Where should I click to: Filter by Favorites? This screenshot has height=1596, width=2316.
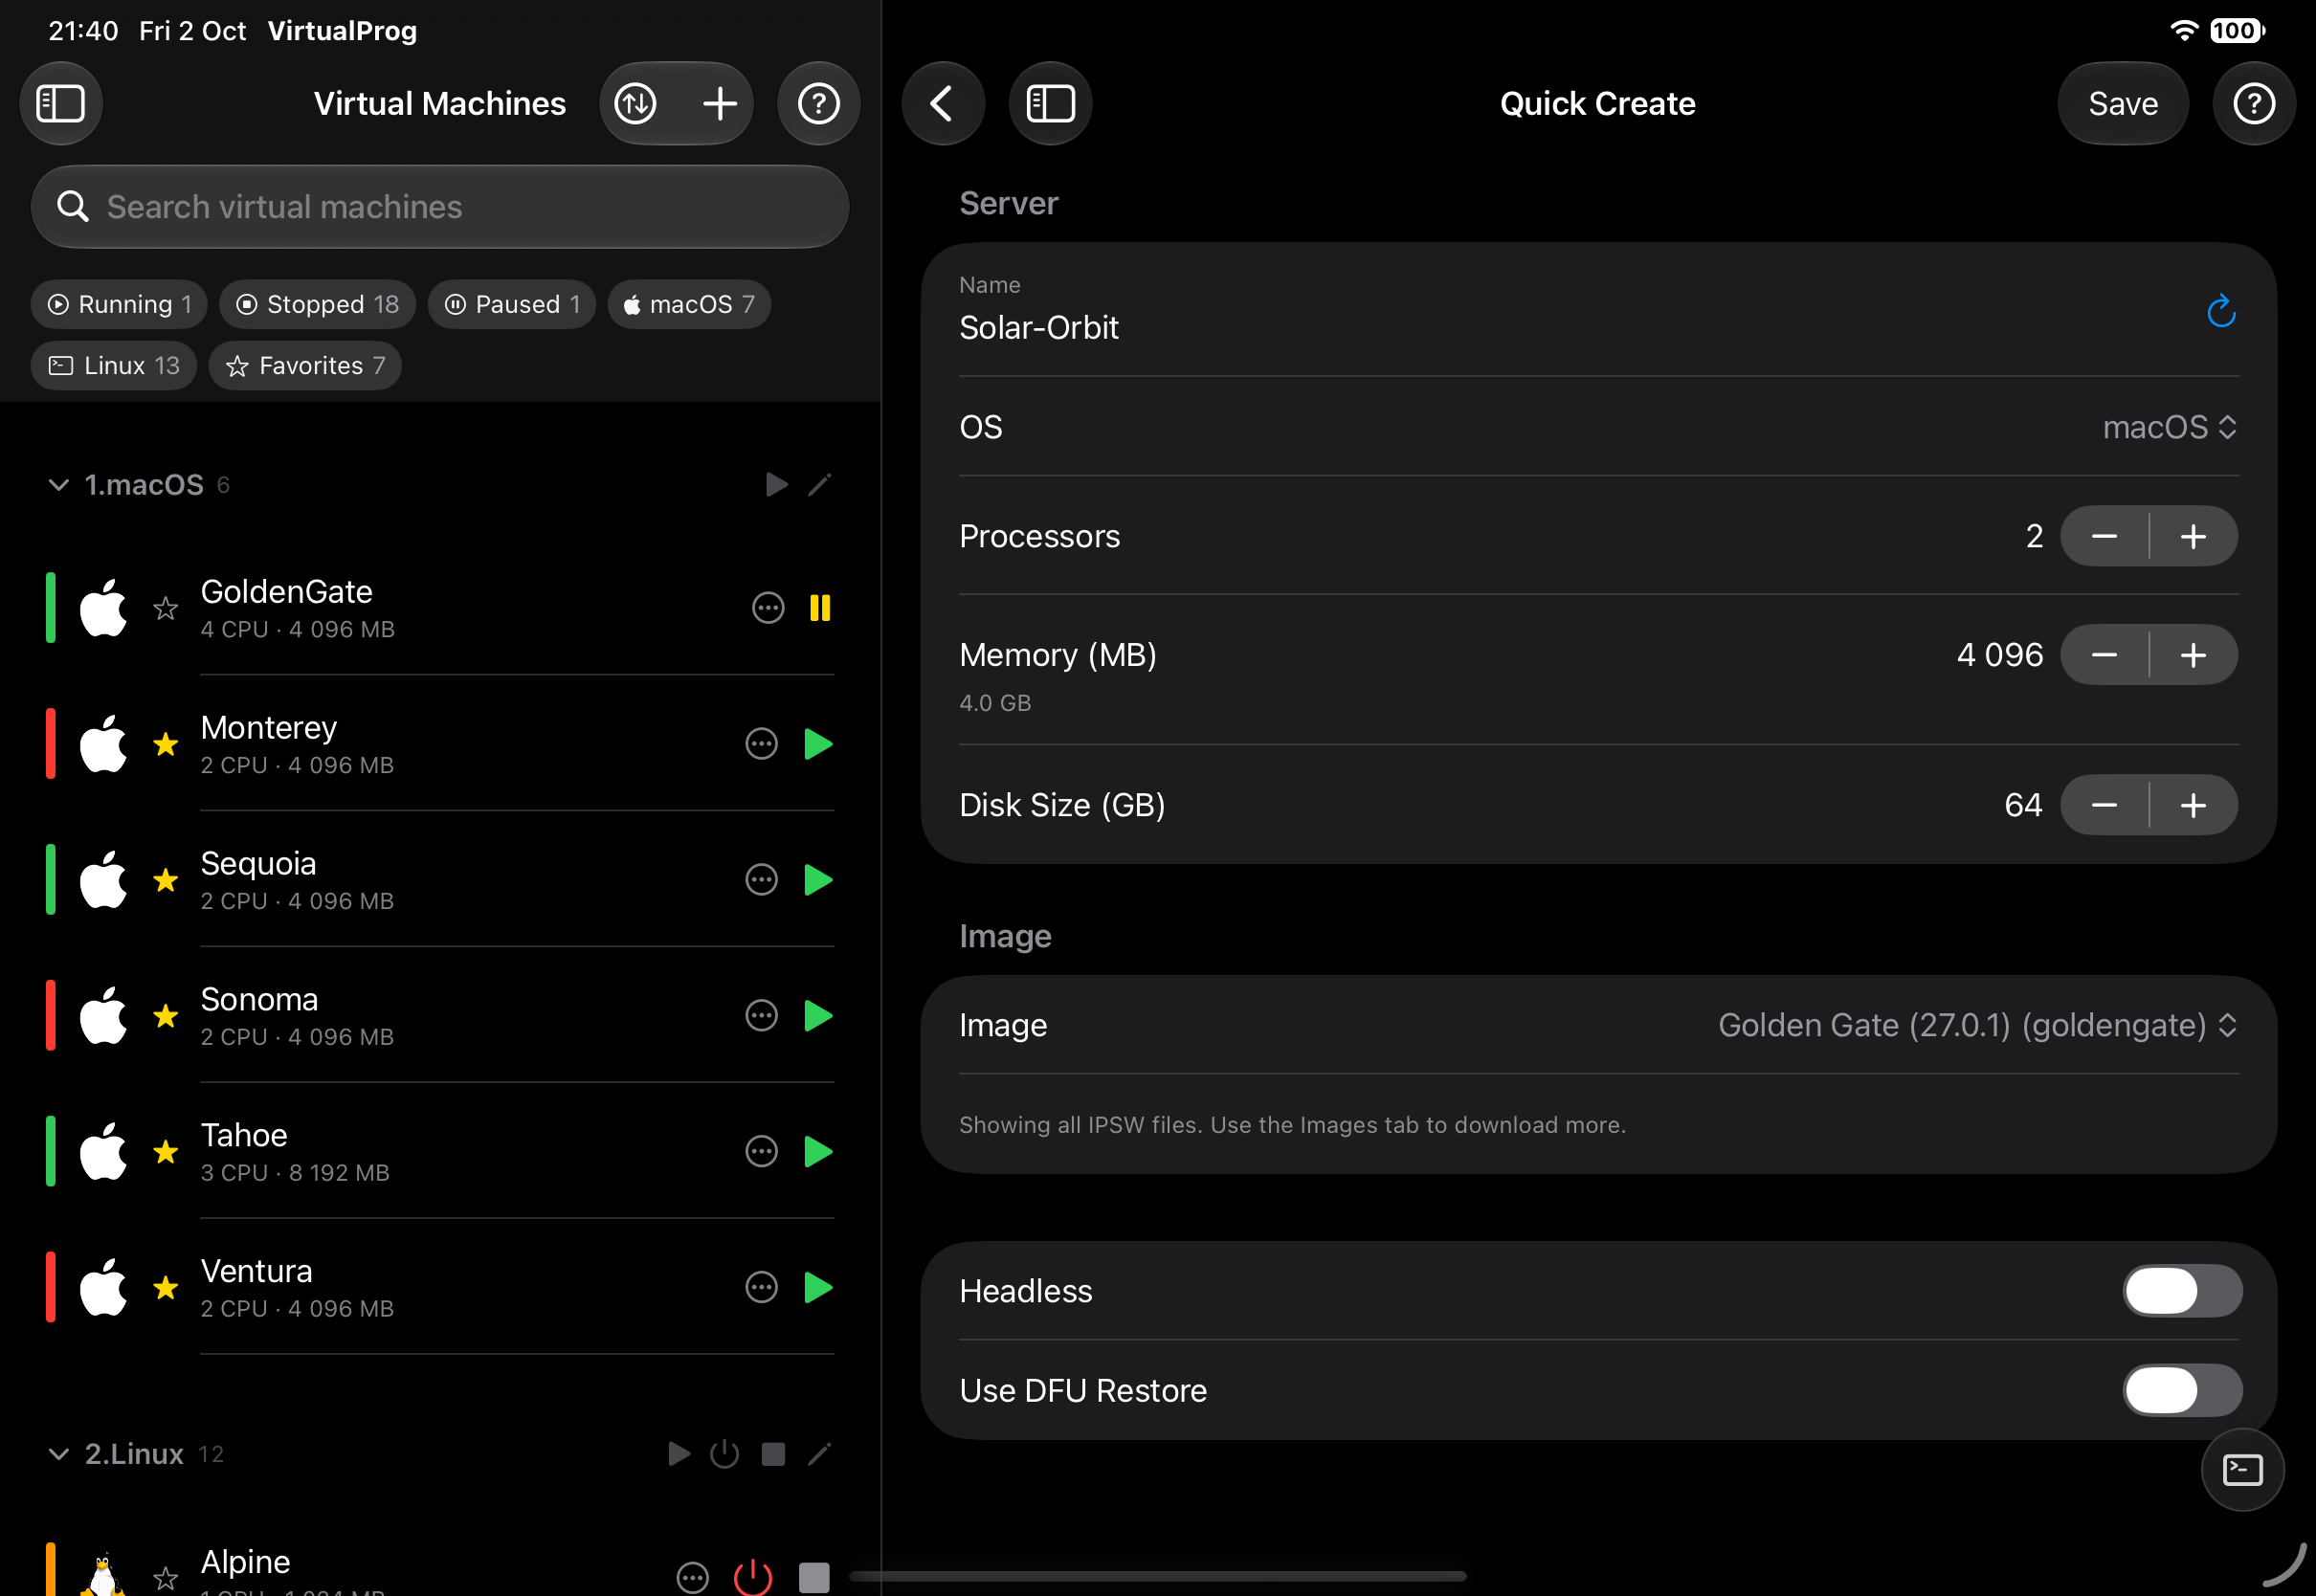click(x=305, y=366)
